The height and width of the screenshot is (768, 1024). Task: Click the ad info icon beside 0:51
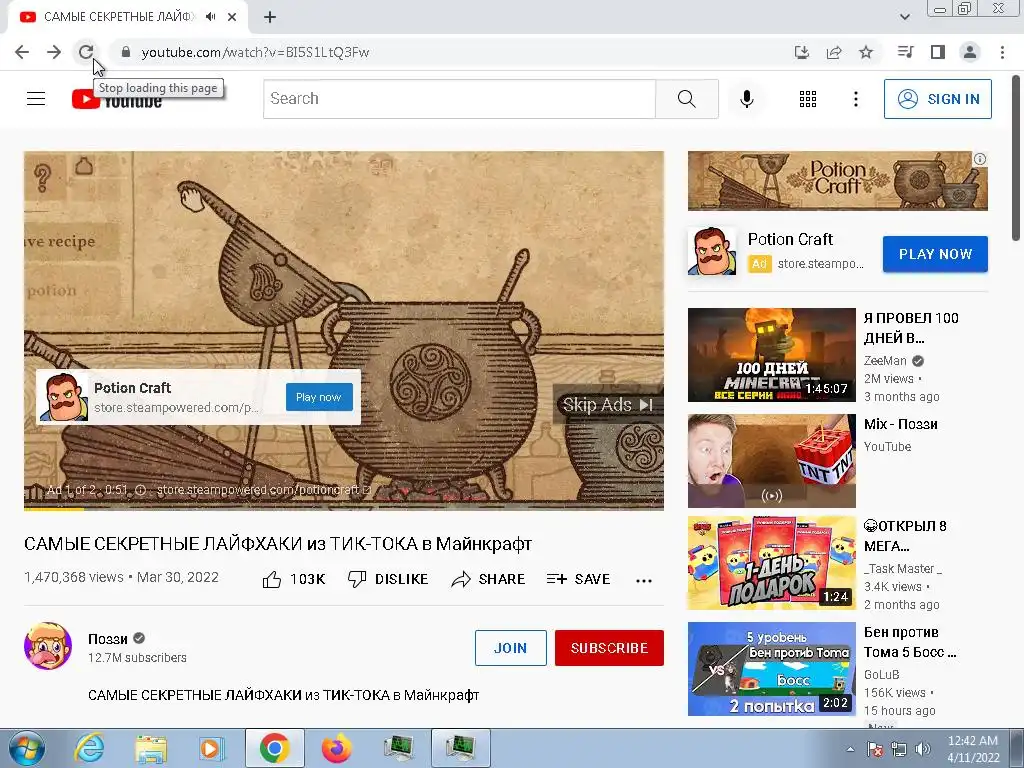[140, 490]
